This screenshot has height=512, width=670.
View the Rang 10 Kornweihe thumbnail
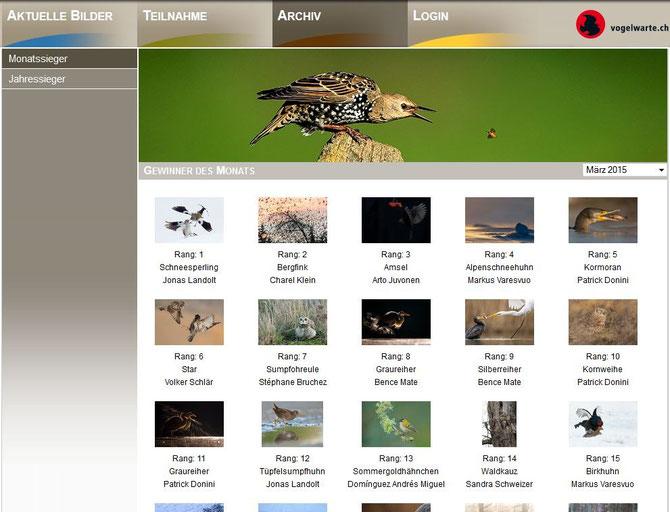(603, 322)
